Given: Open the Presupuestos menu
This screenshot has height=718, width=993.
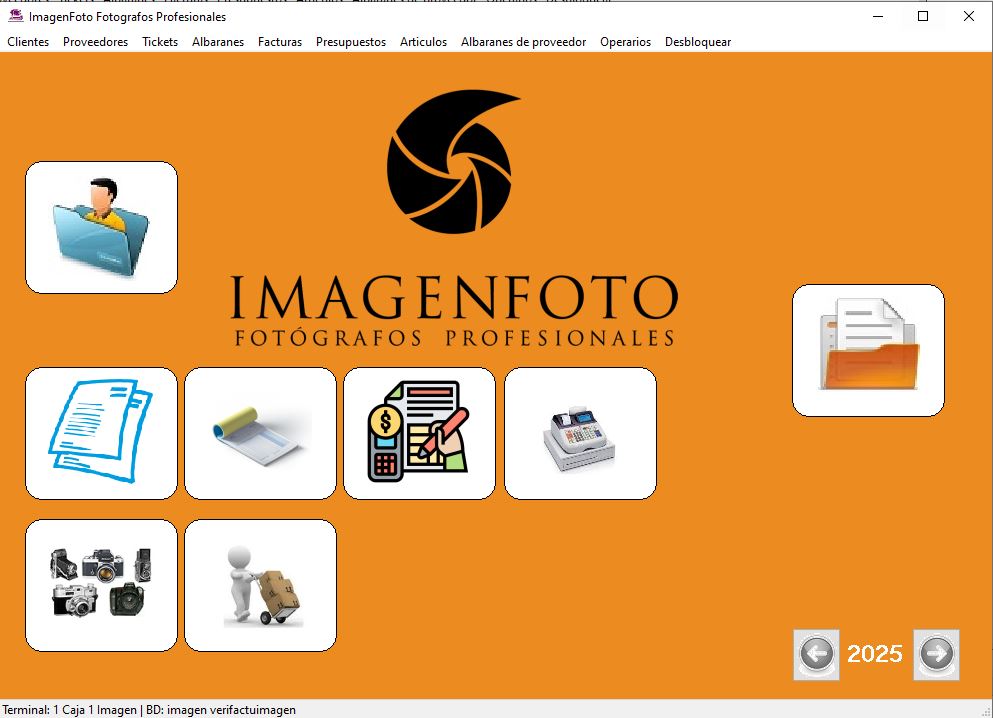Looking at the screenshot, I should pyautogui.click(x=351, y=42).
